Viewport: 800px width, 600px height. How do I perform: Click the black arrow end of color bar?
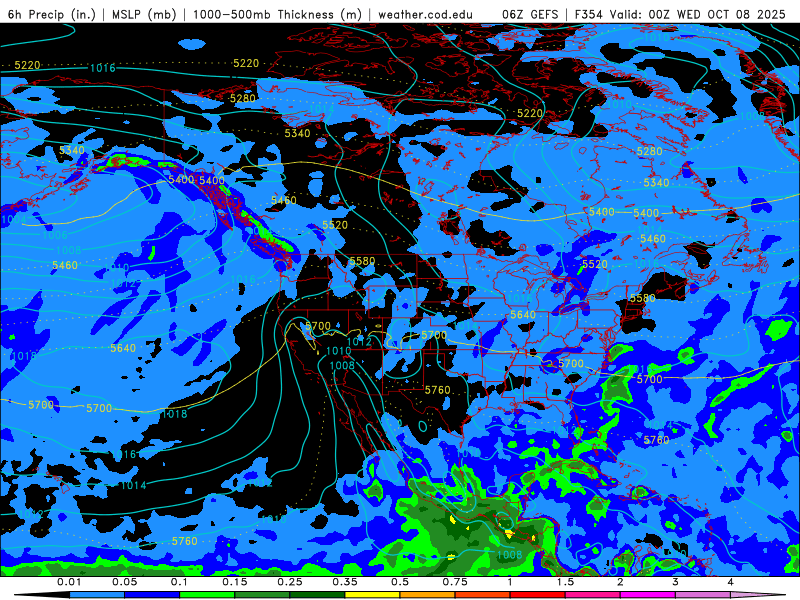click(42, 595)
